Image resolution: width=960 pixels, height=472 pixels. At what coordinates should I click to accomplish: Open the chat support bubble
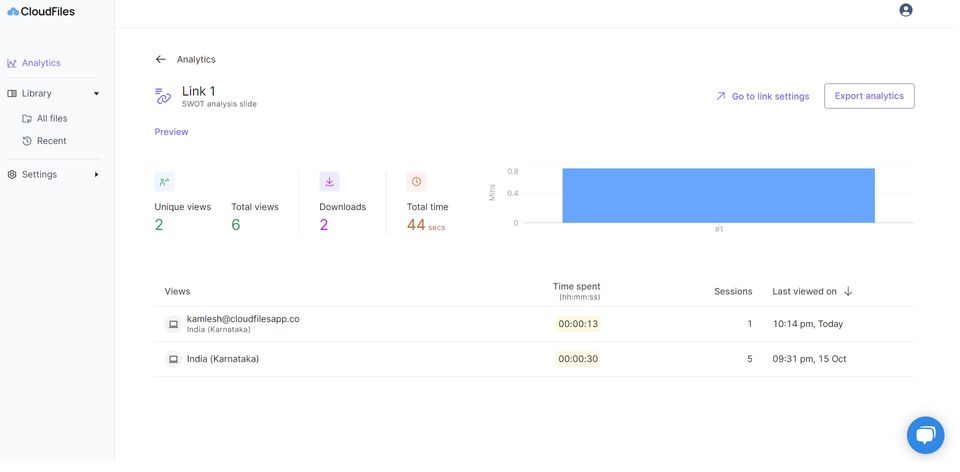coord(925,435)
